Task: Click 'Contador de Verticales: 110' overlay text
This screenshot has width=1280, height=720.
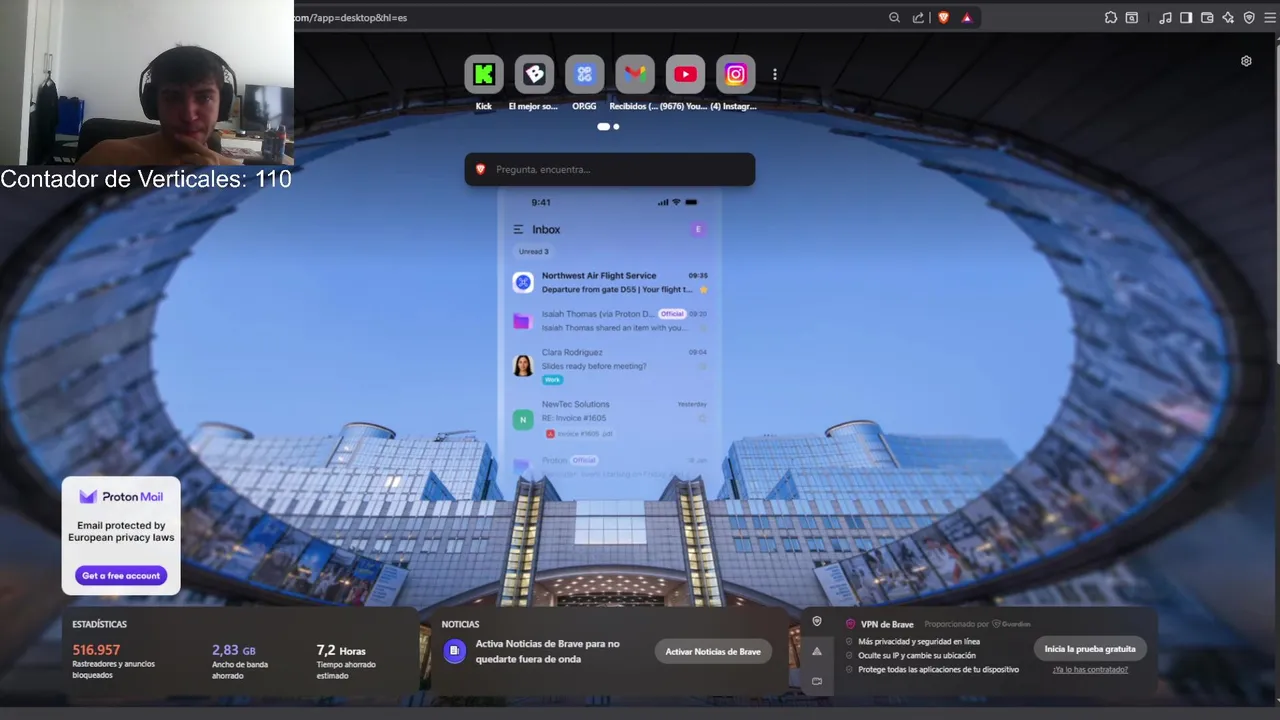Action: pyautogui.click(x=146, y=179)
